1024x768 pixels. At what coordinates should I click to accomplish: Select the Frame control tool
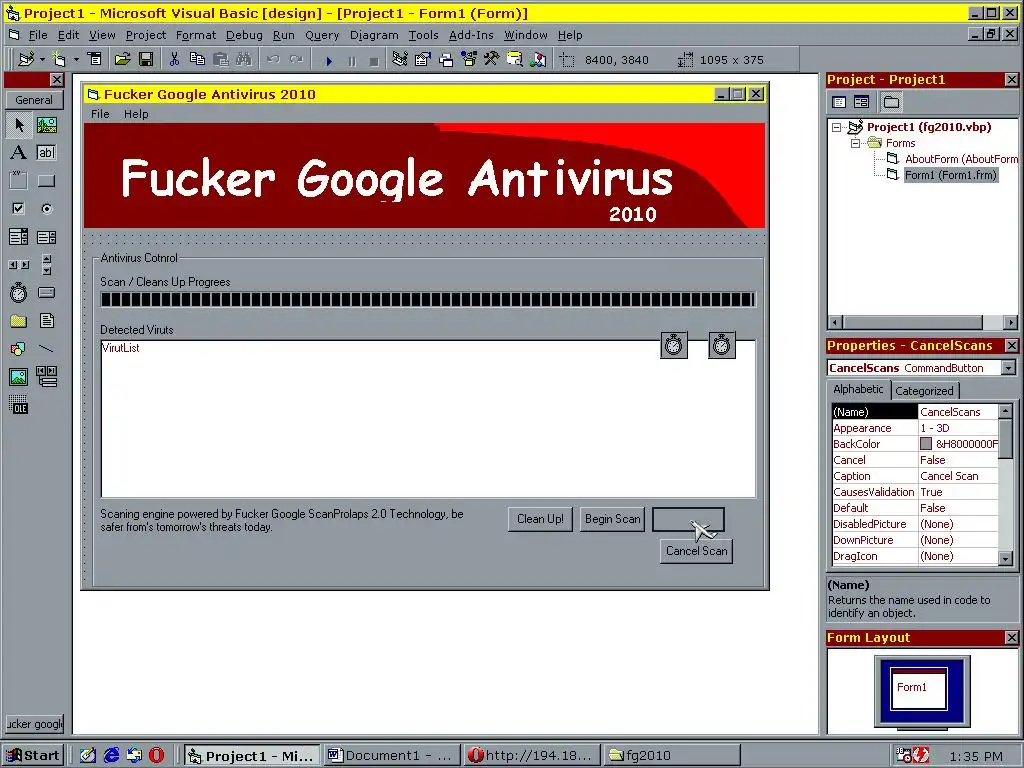(x=18, y=180)
